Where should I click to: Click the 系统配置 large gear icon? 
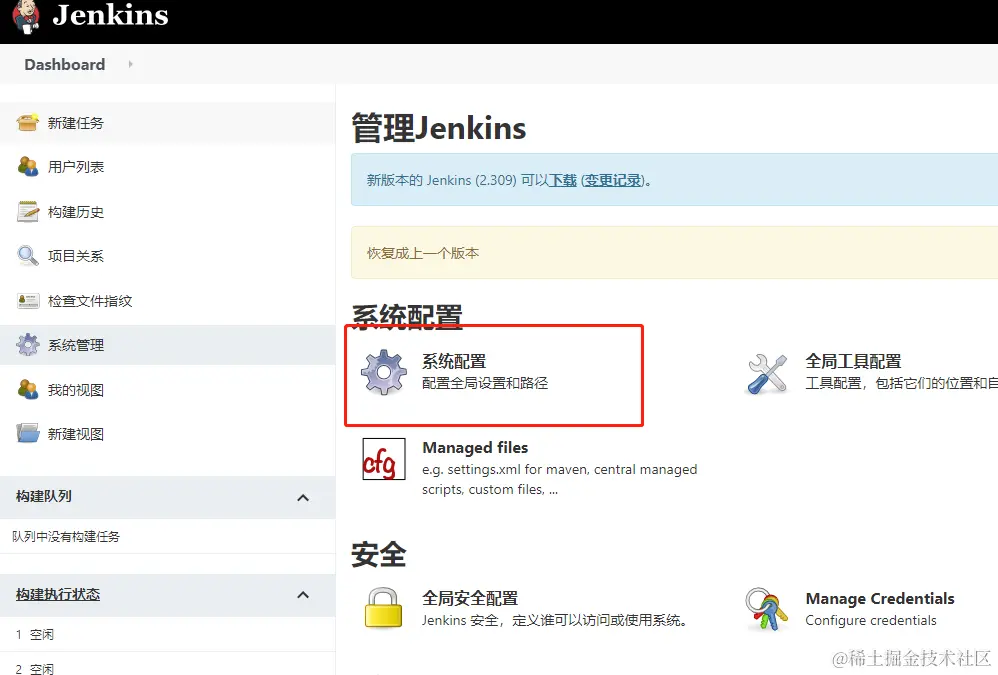point(384,372)
